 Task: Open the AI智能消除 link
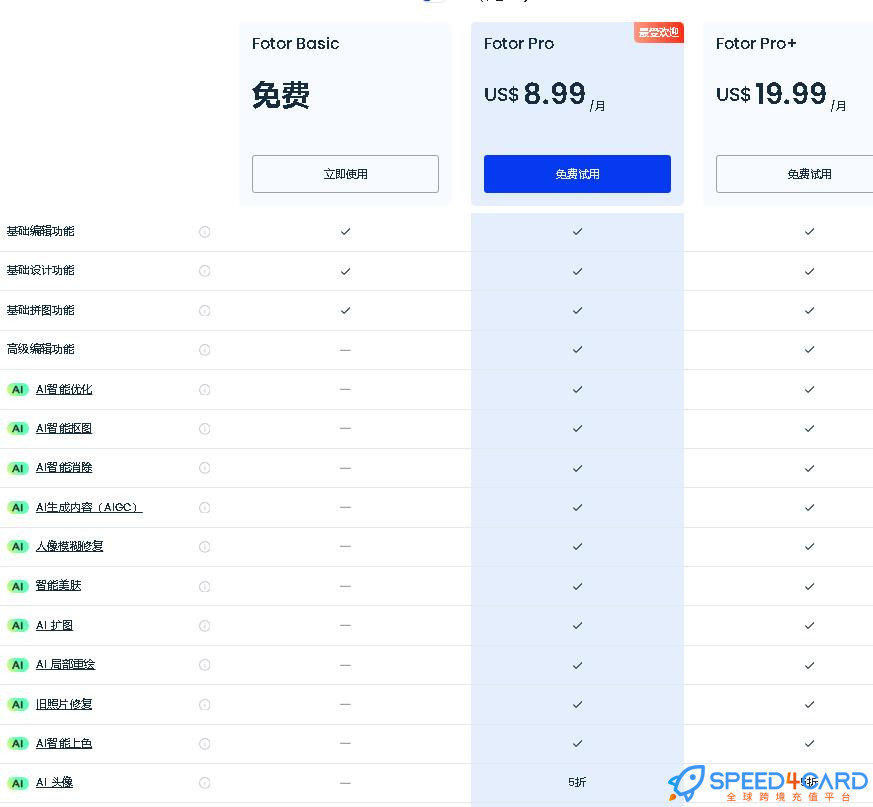tap(64, 468)
